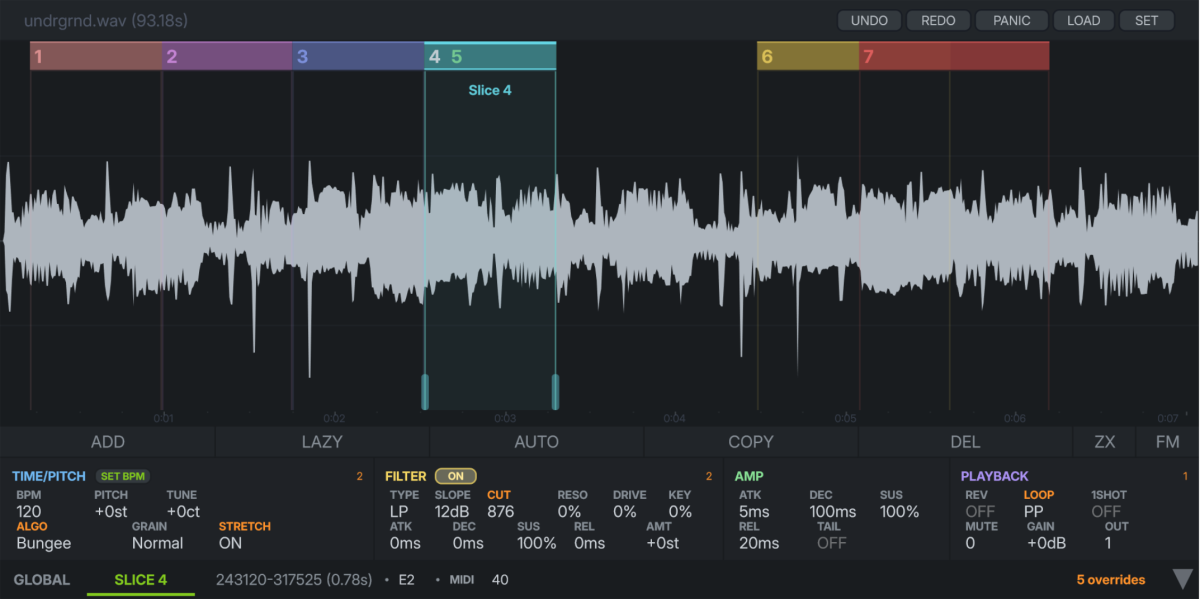Image resolution: width=1200 pixels, height=599 pixels.
Task: Open the LOAD sample button
Action: (x=1083, y=20)
